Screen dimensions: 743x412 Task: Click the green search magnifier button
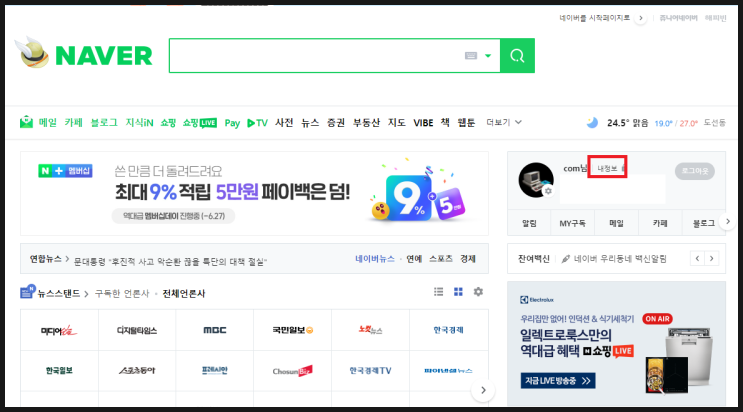517,56
